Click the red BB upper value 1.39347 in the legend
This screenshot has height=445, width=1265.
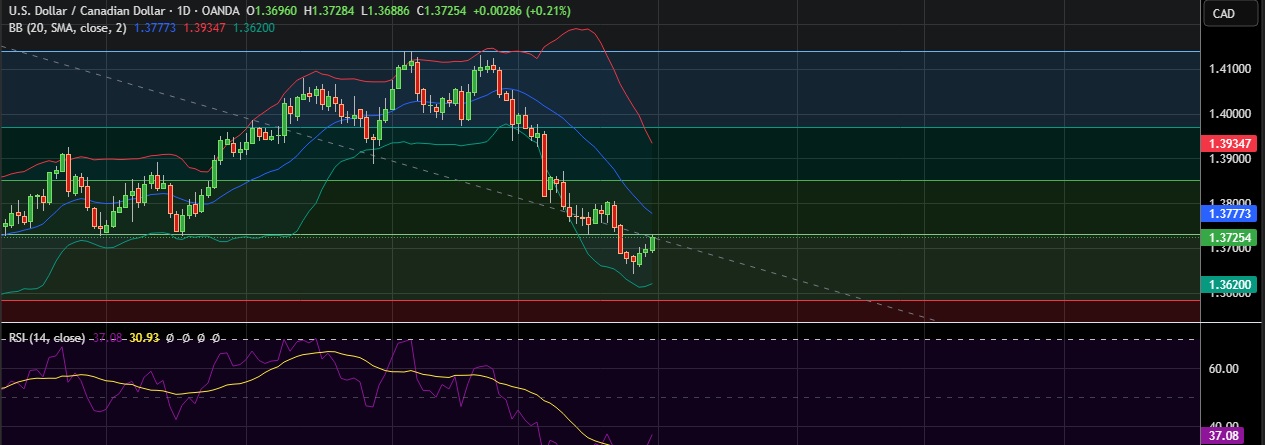[x=205, y=27]
